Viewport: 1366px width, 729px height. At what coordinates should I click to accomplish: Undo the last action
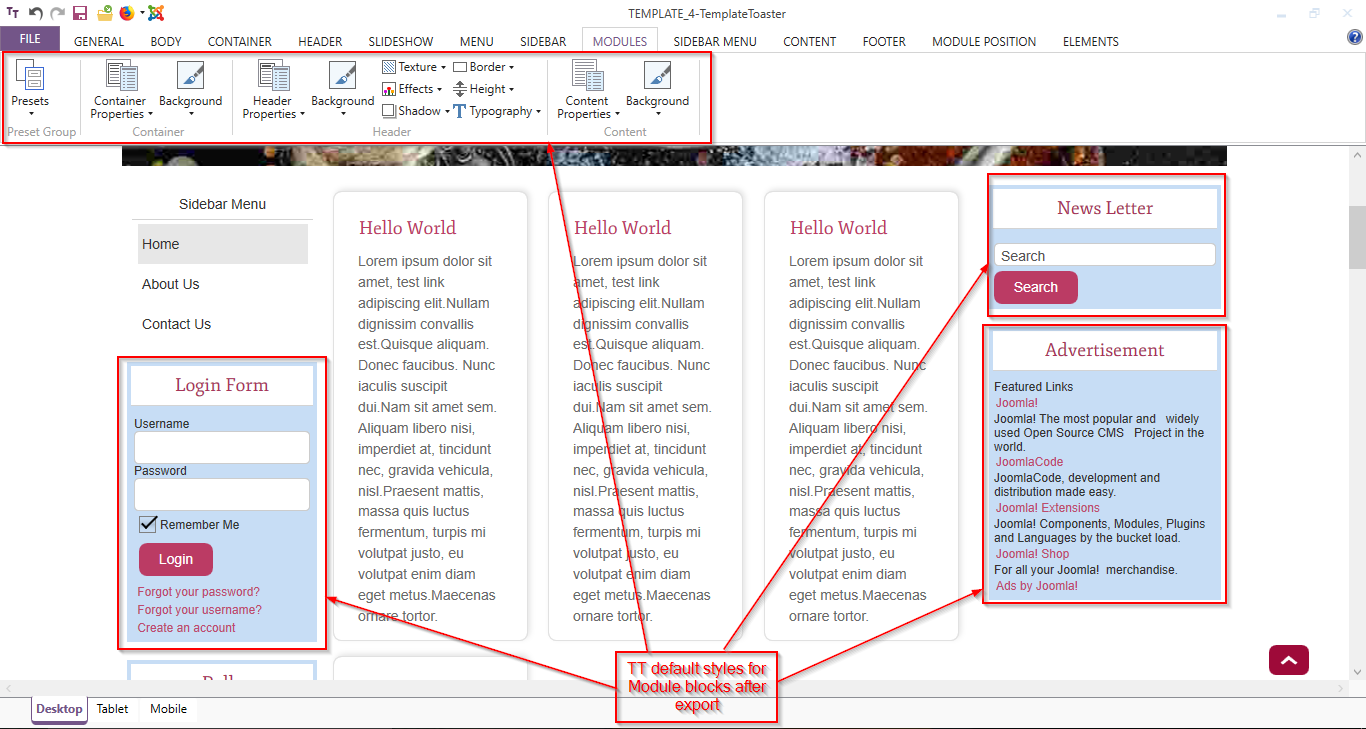pyautogui.click(x=36, y=13)
